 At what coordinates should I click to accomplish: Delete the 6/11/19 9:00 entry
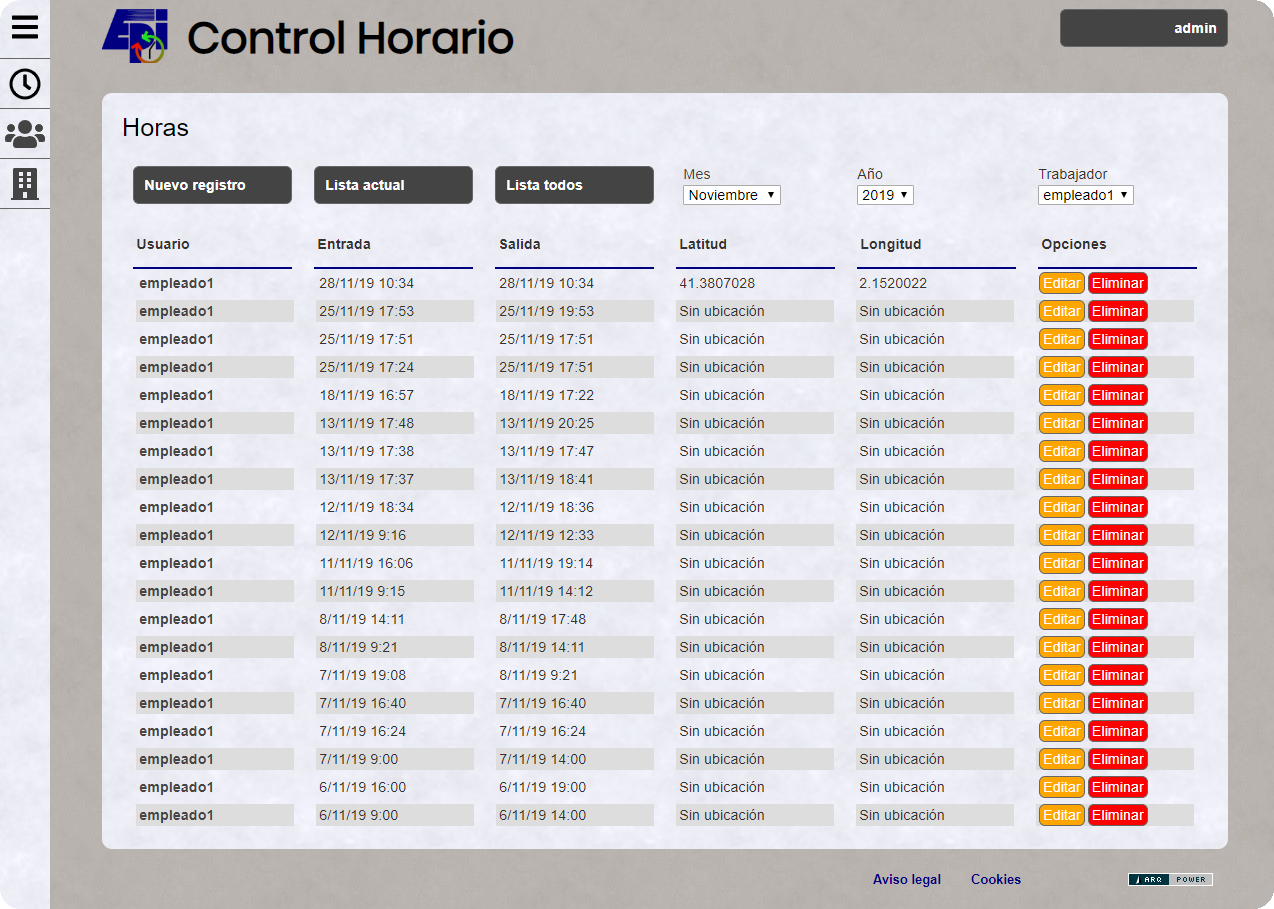click(x=1117, y=815)
